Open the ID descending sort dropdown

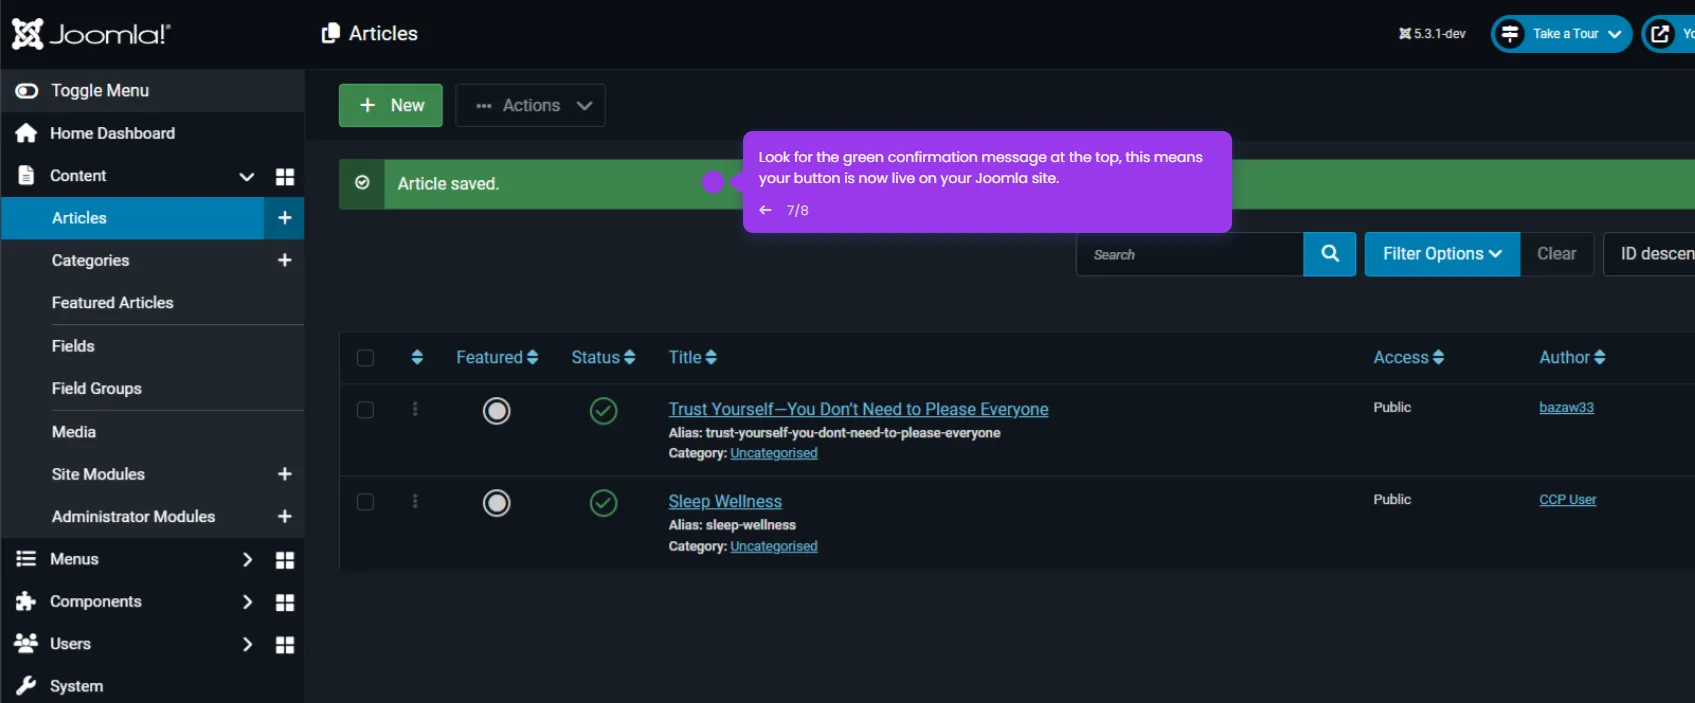coord(1649,254)
